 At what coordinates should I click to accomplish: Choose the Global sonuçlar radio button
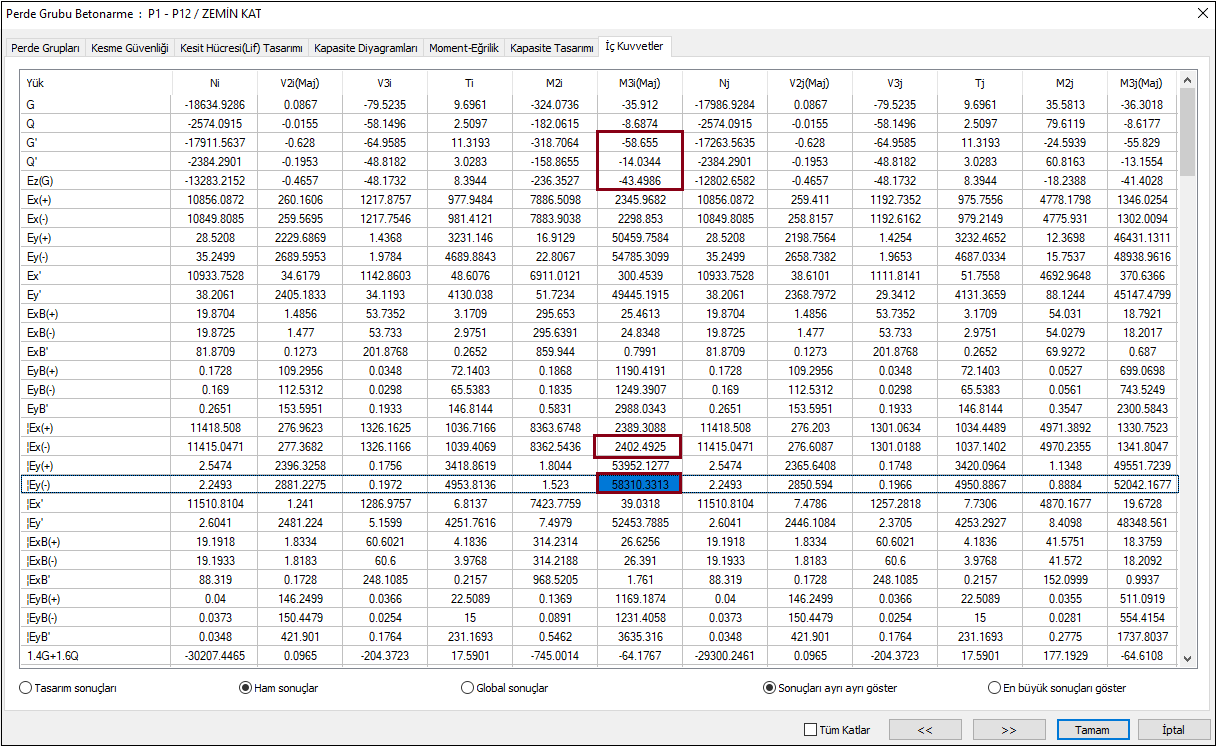(467, 688)
